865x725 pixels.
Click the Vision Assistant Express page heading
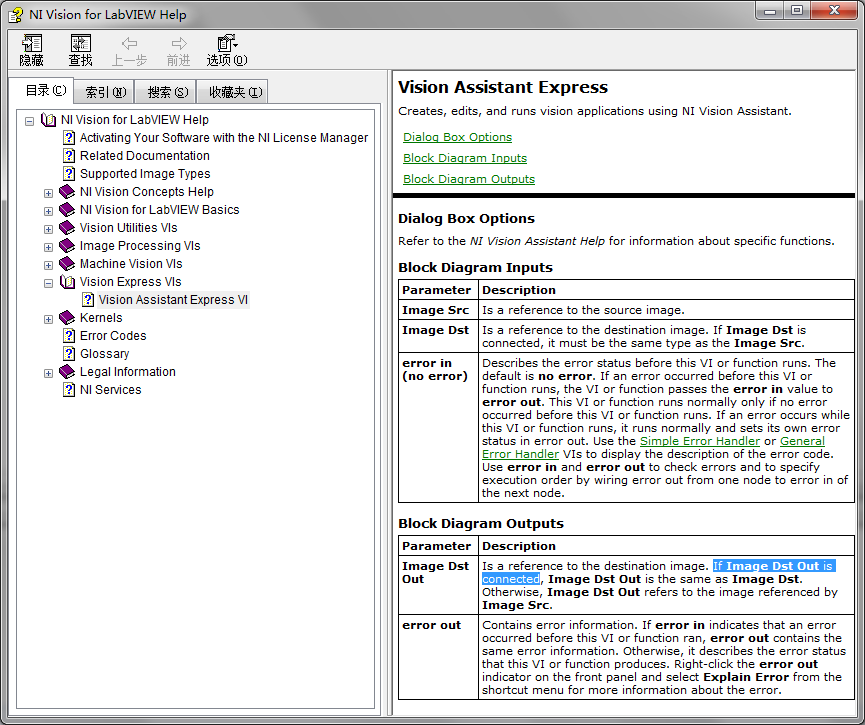coord(503,87)
